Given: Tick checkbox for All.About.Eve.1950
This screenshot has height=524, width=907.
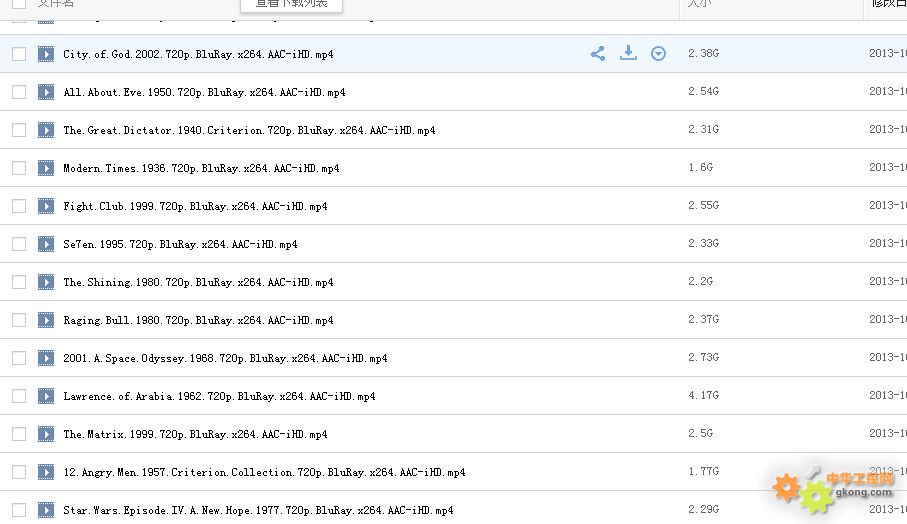Looking at the screenshot, I should [19, 92].
